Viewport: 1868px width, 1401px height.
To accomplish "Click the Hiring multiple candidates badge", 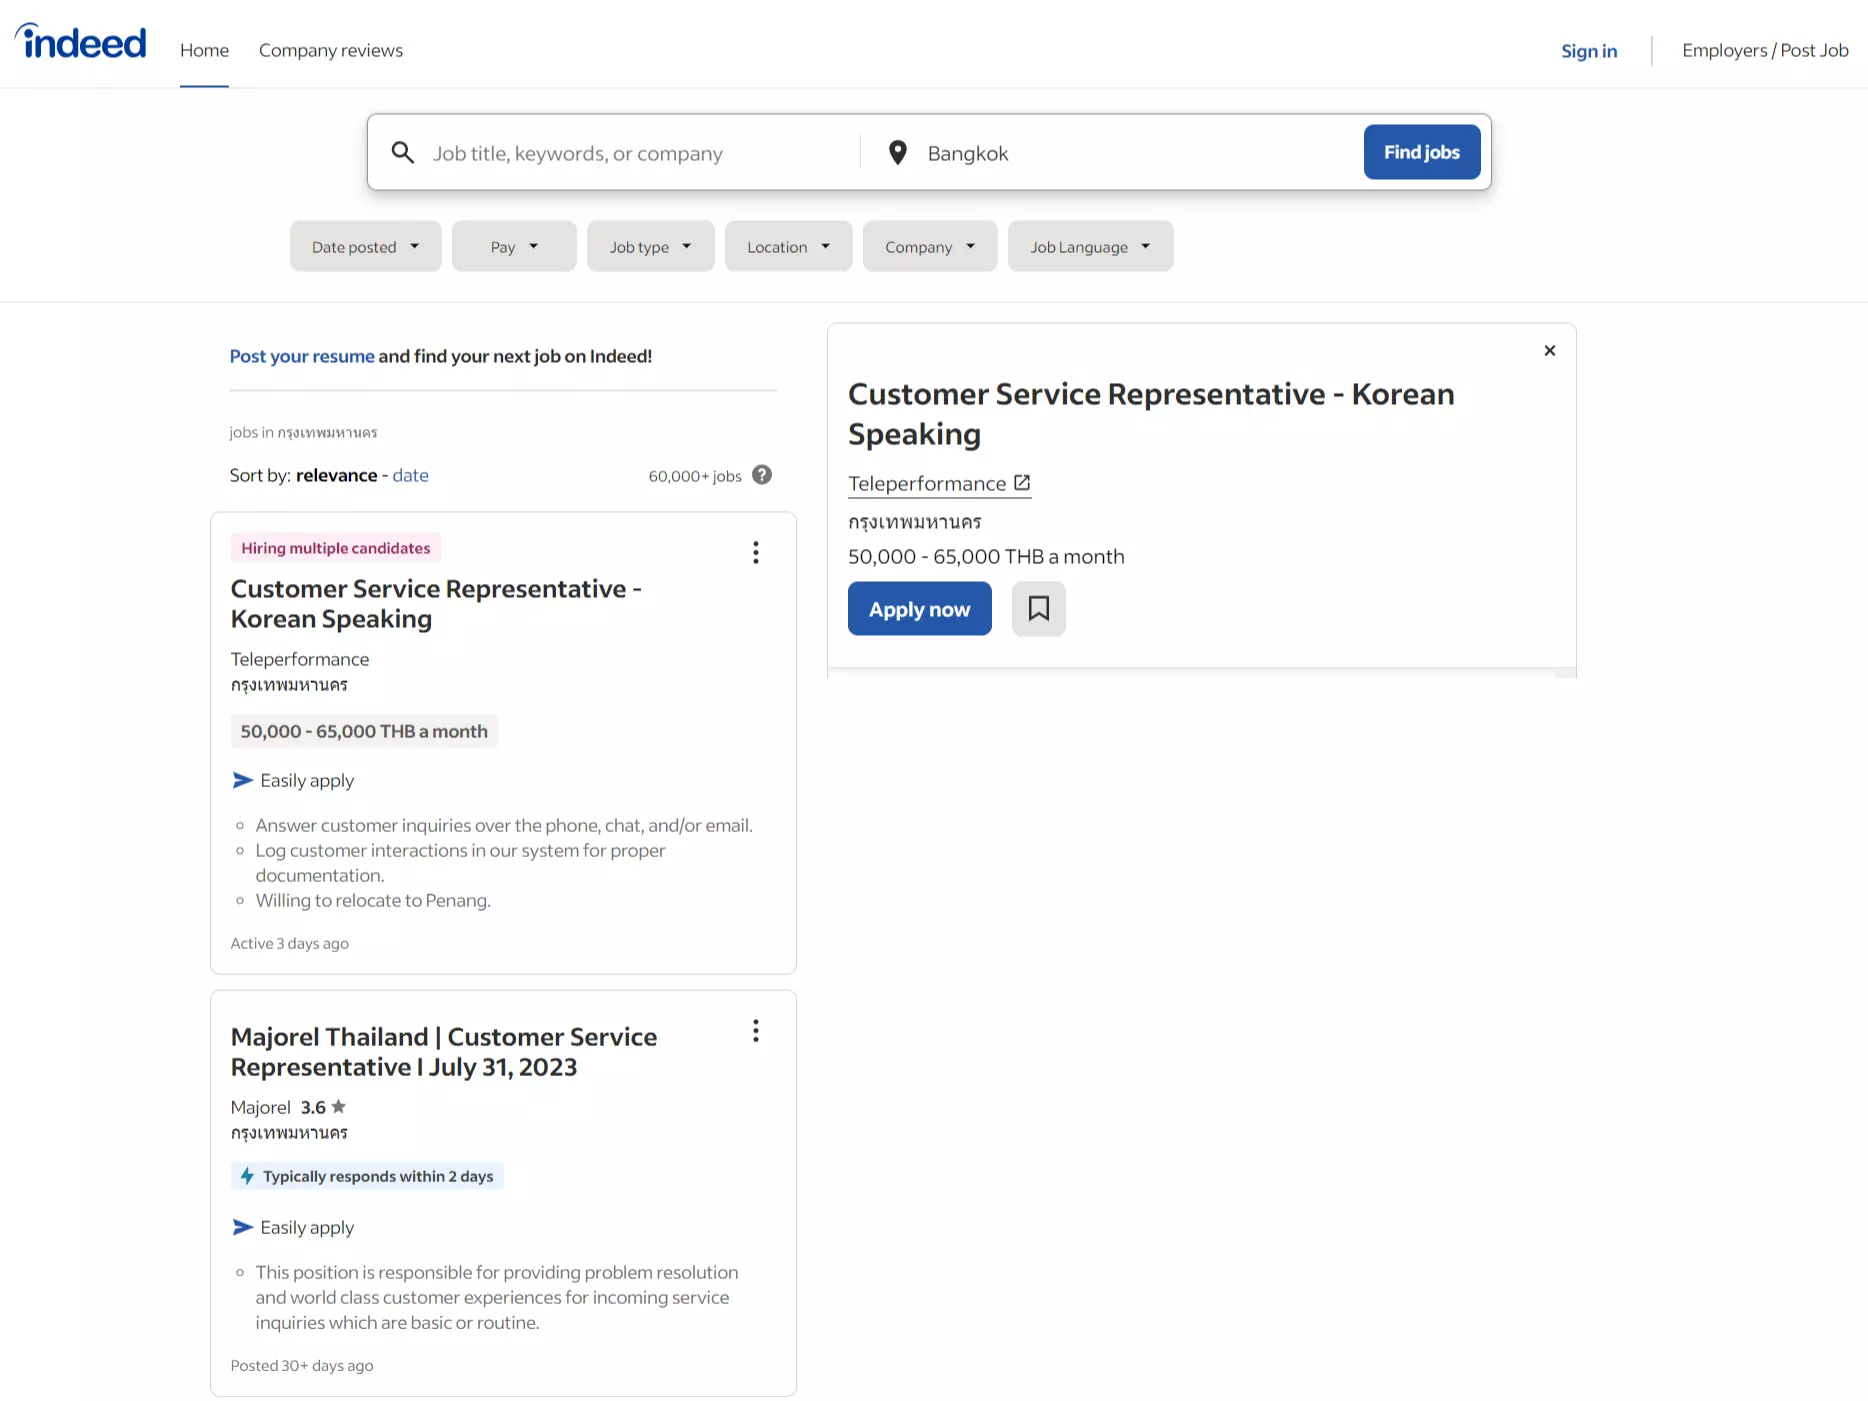I will (x=336, y=548).
